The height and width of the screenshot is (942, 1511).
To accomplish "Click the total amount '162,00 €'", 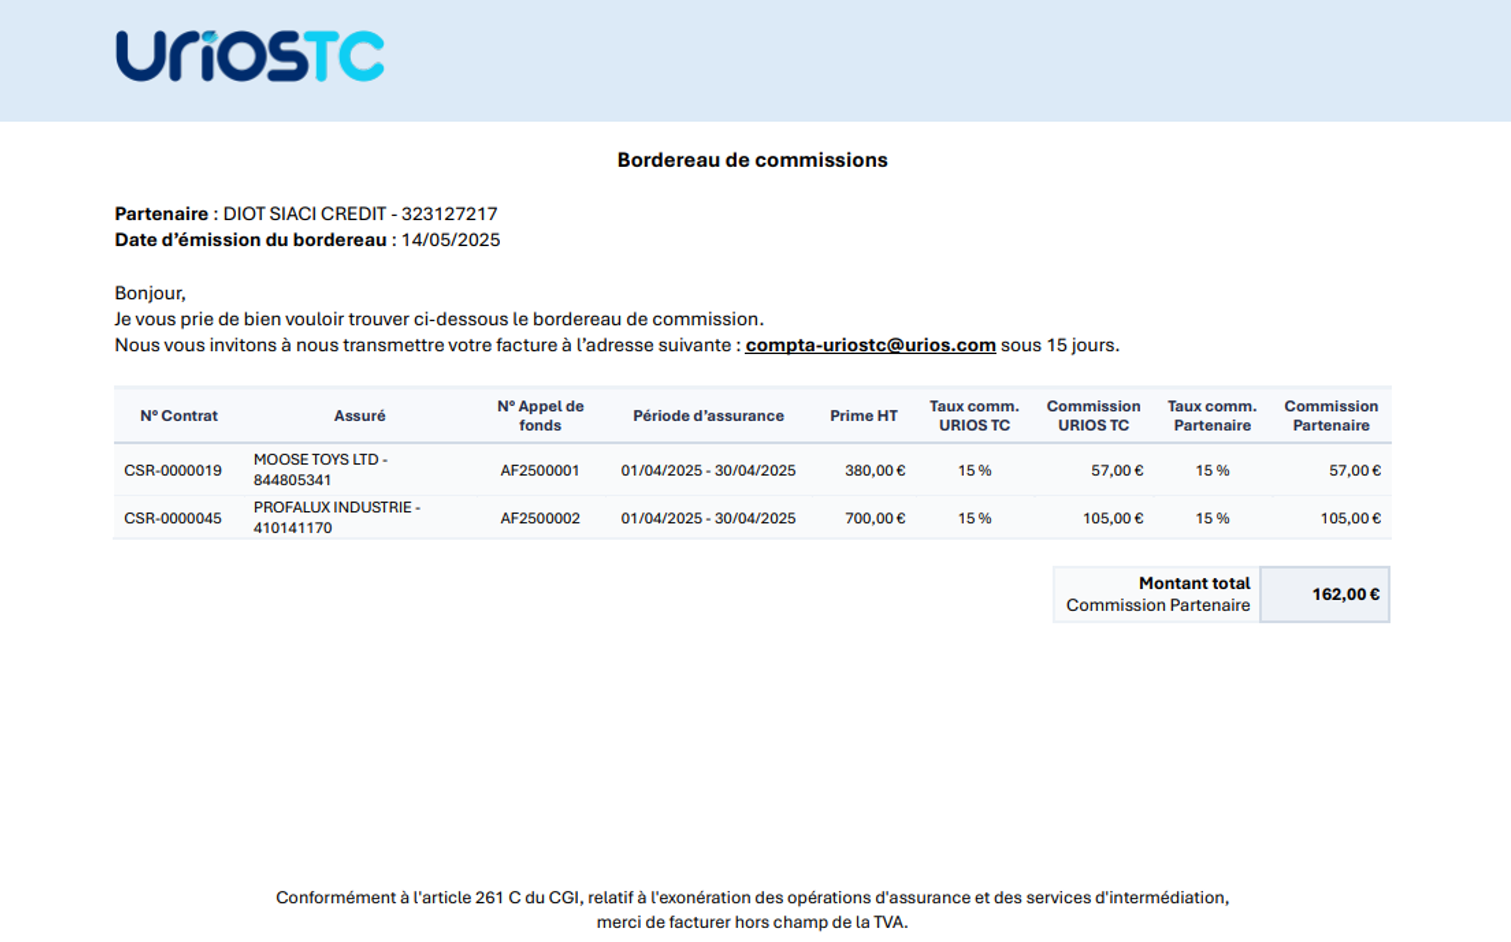I will click(x=1345, y=594).
